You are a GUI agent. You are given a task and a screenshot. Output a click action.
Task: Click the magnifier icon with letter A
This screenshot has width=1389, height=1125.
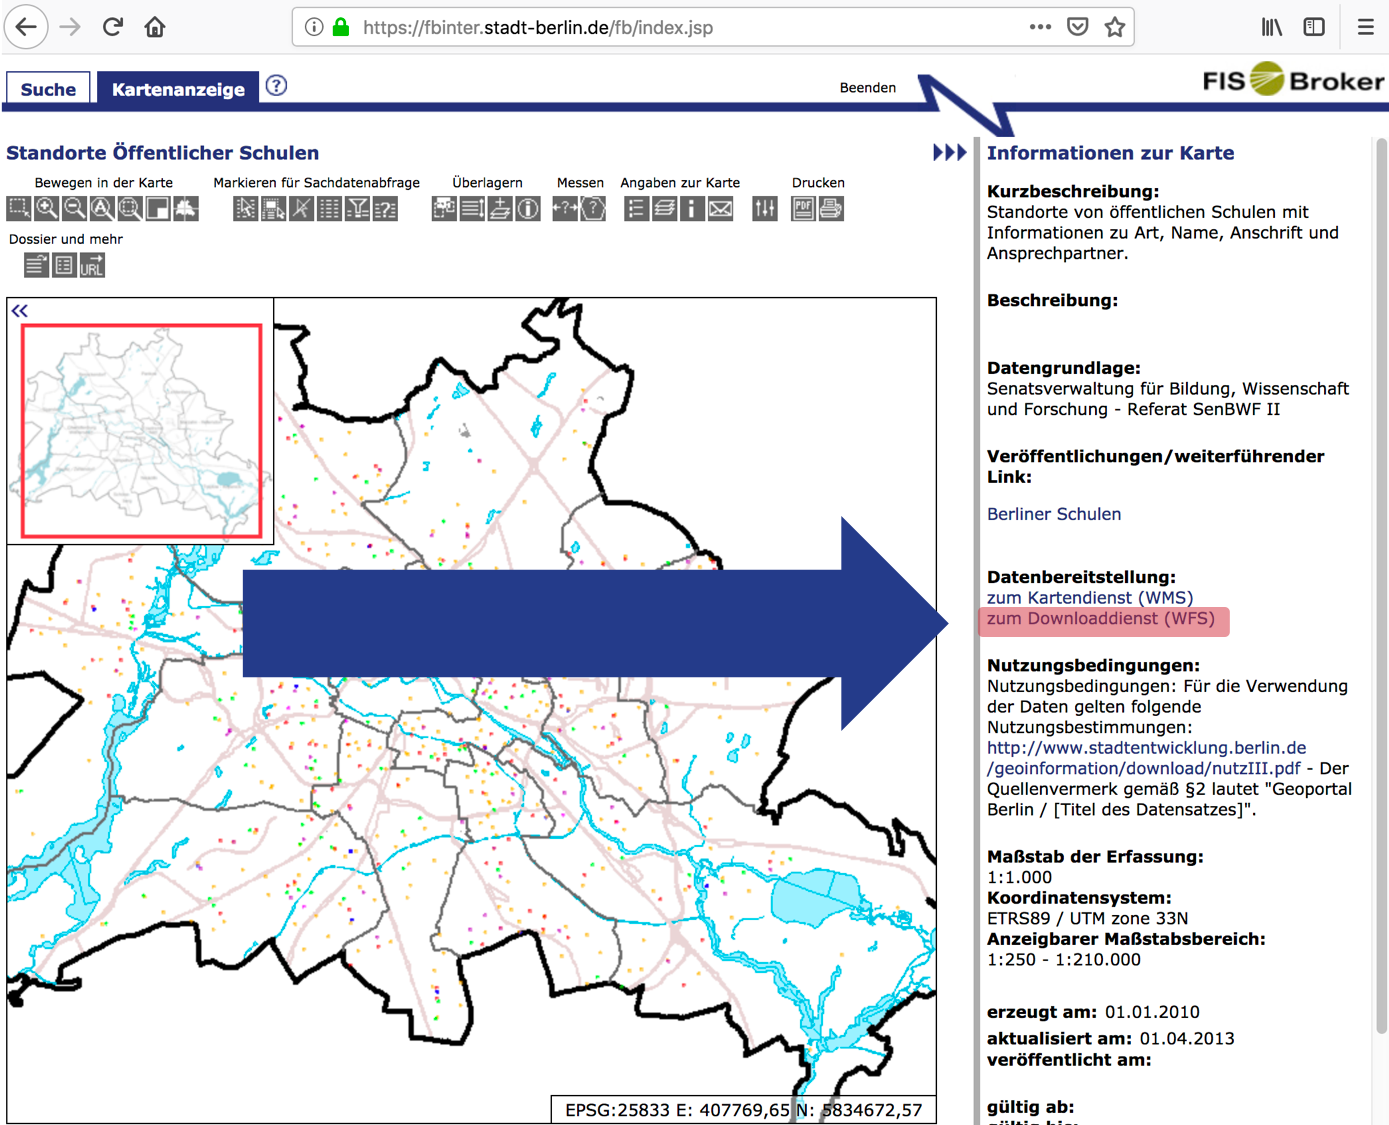[x=102, y=208]
